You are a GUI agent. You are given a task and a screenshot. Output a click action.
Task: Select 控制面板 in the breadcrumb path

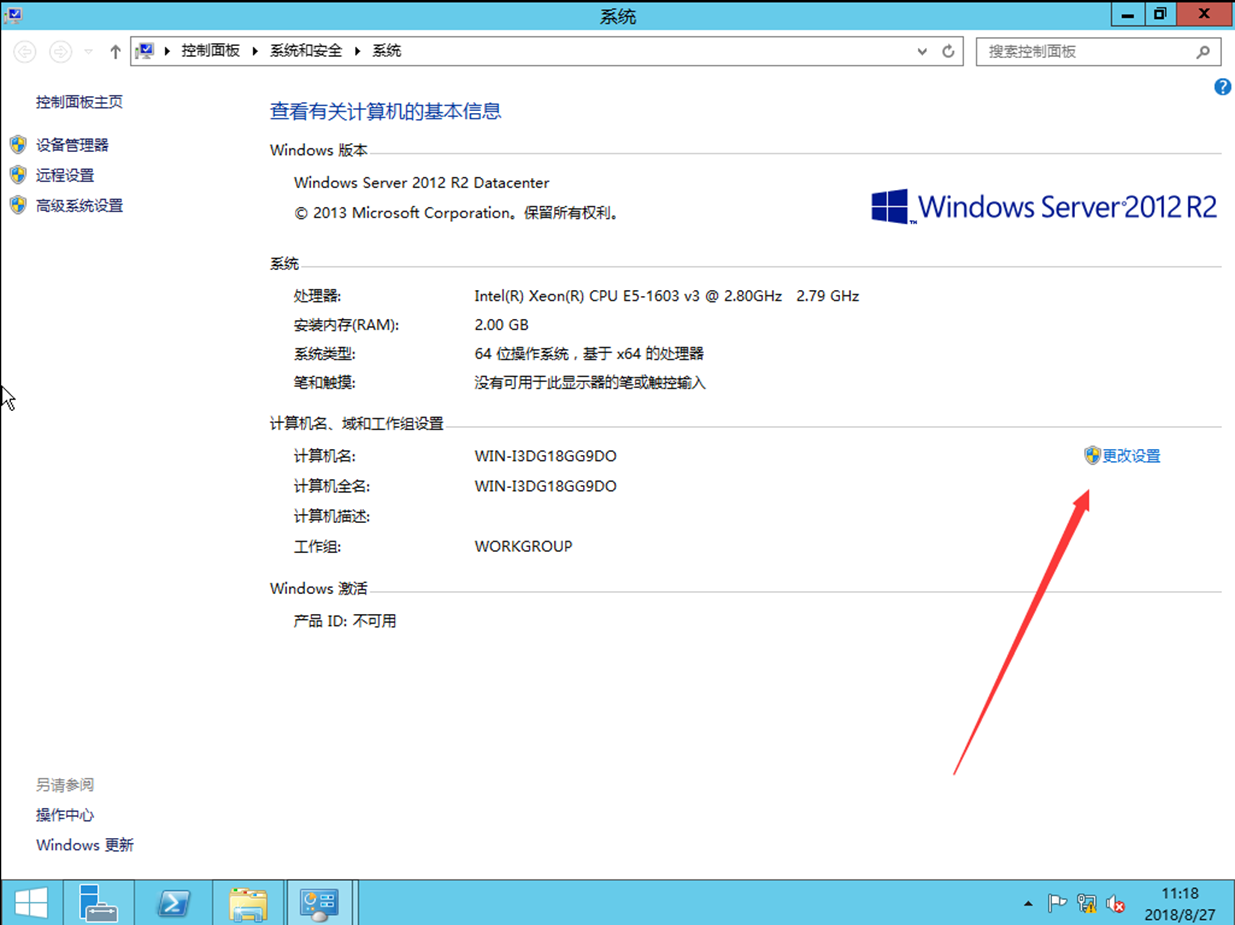[x=210, y=51]
